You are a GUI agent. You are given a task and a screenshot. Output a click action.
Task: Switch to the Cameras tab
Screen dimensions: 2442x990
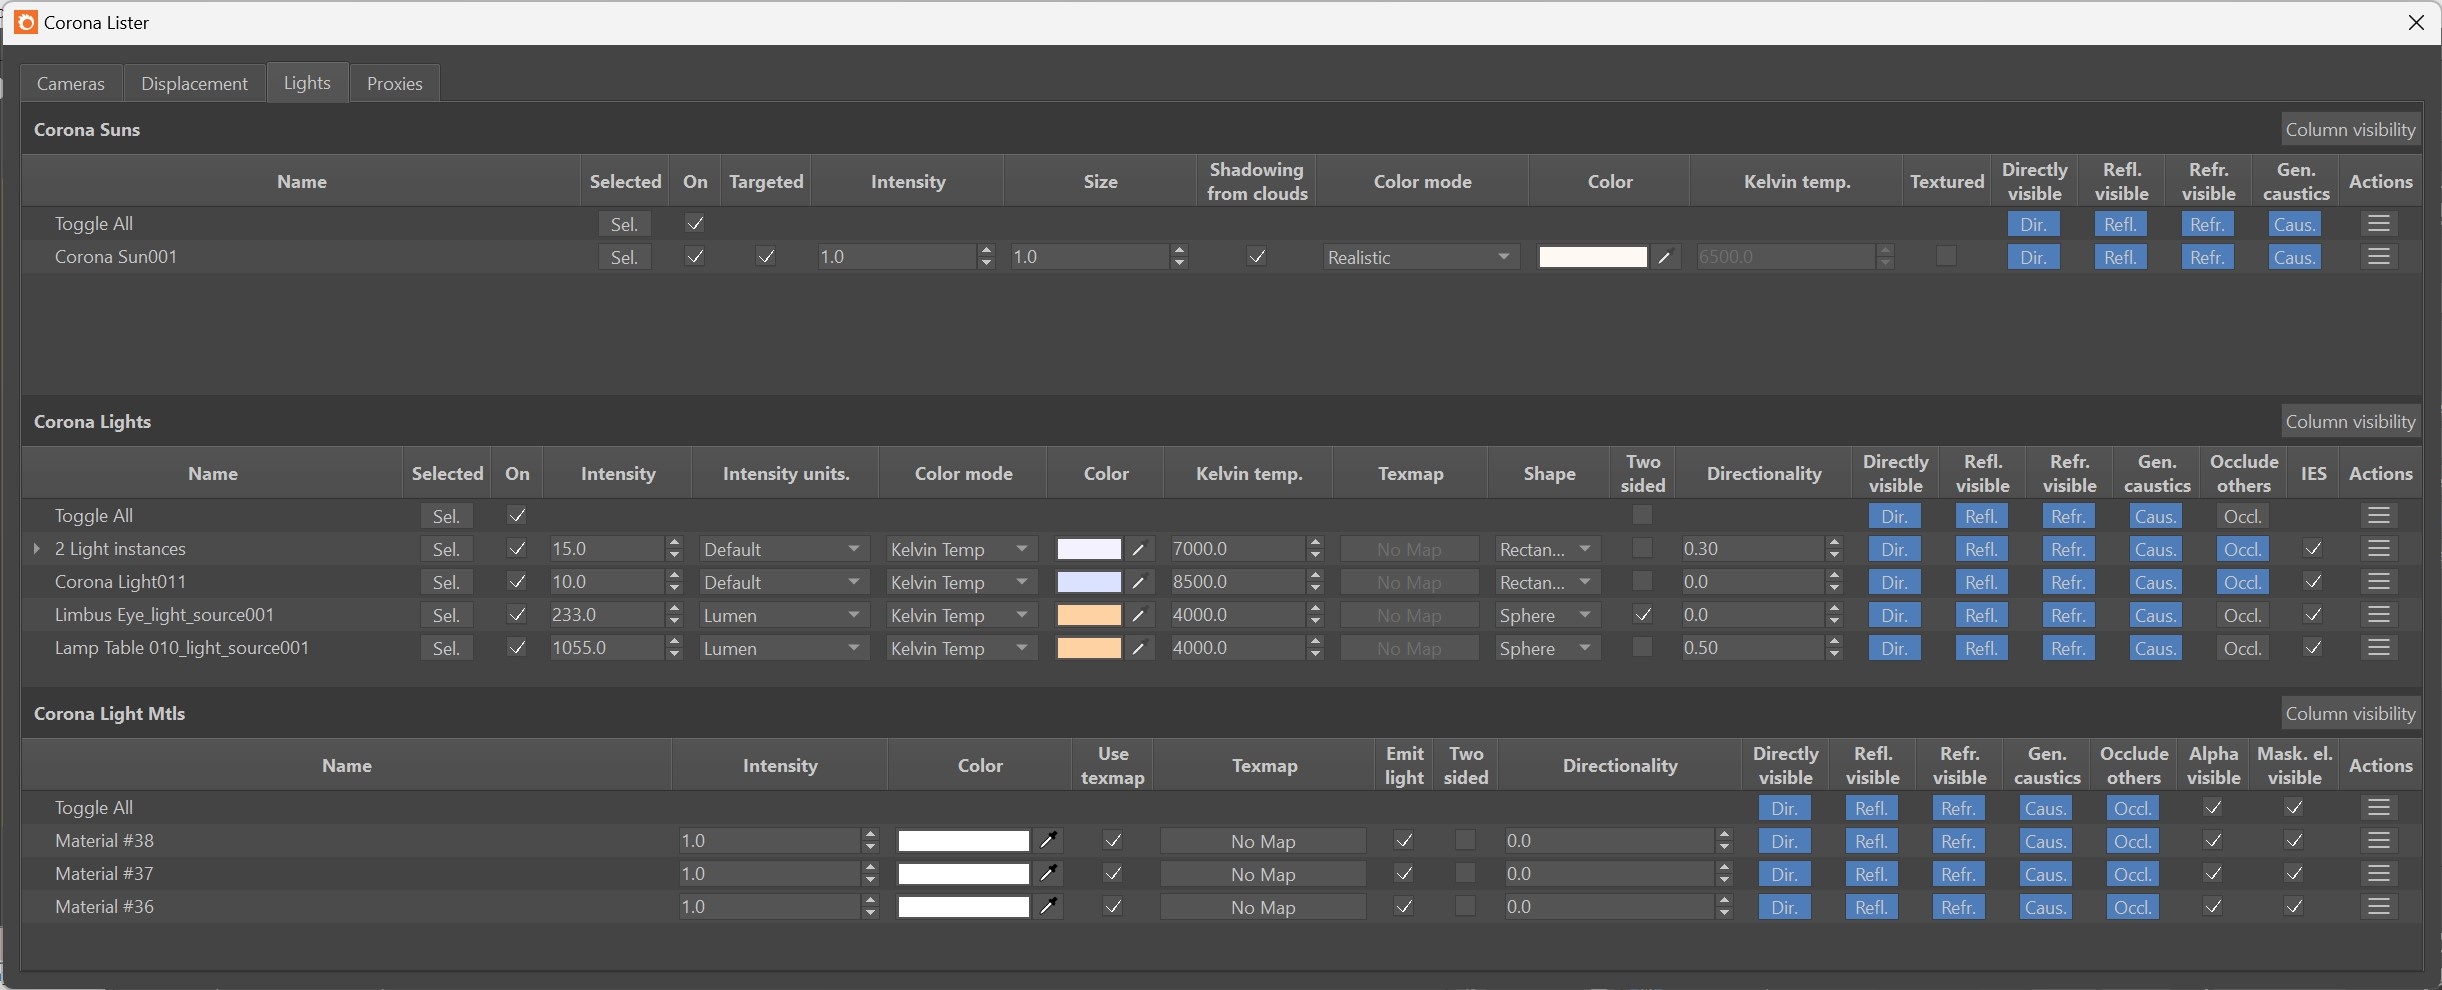(x=71, y=83)
